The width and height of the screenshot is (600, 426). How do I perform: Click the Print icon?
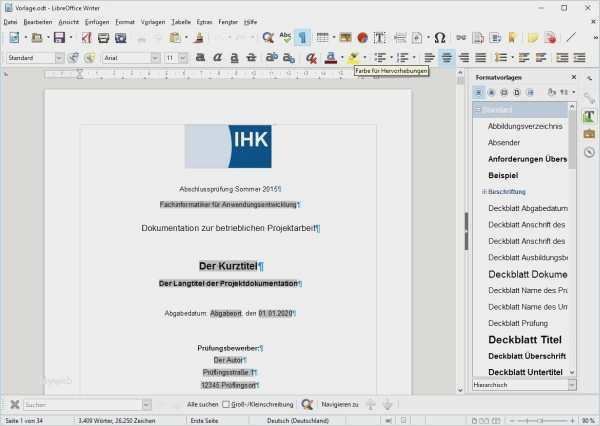[x=103, y=38]
